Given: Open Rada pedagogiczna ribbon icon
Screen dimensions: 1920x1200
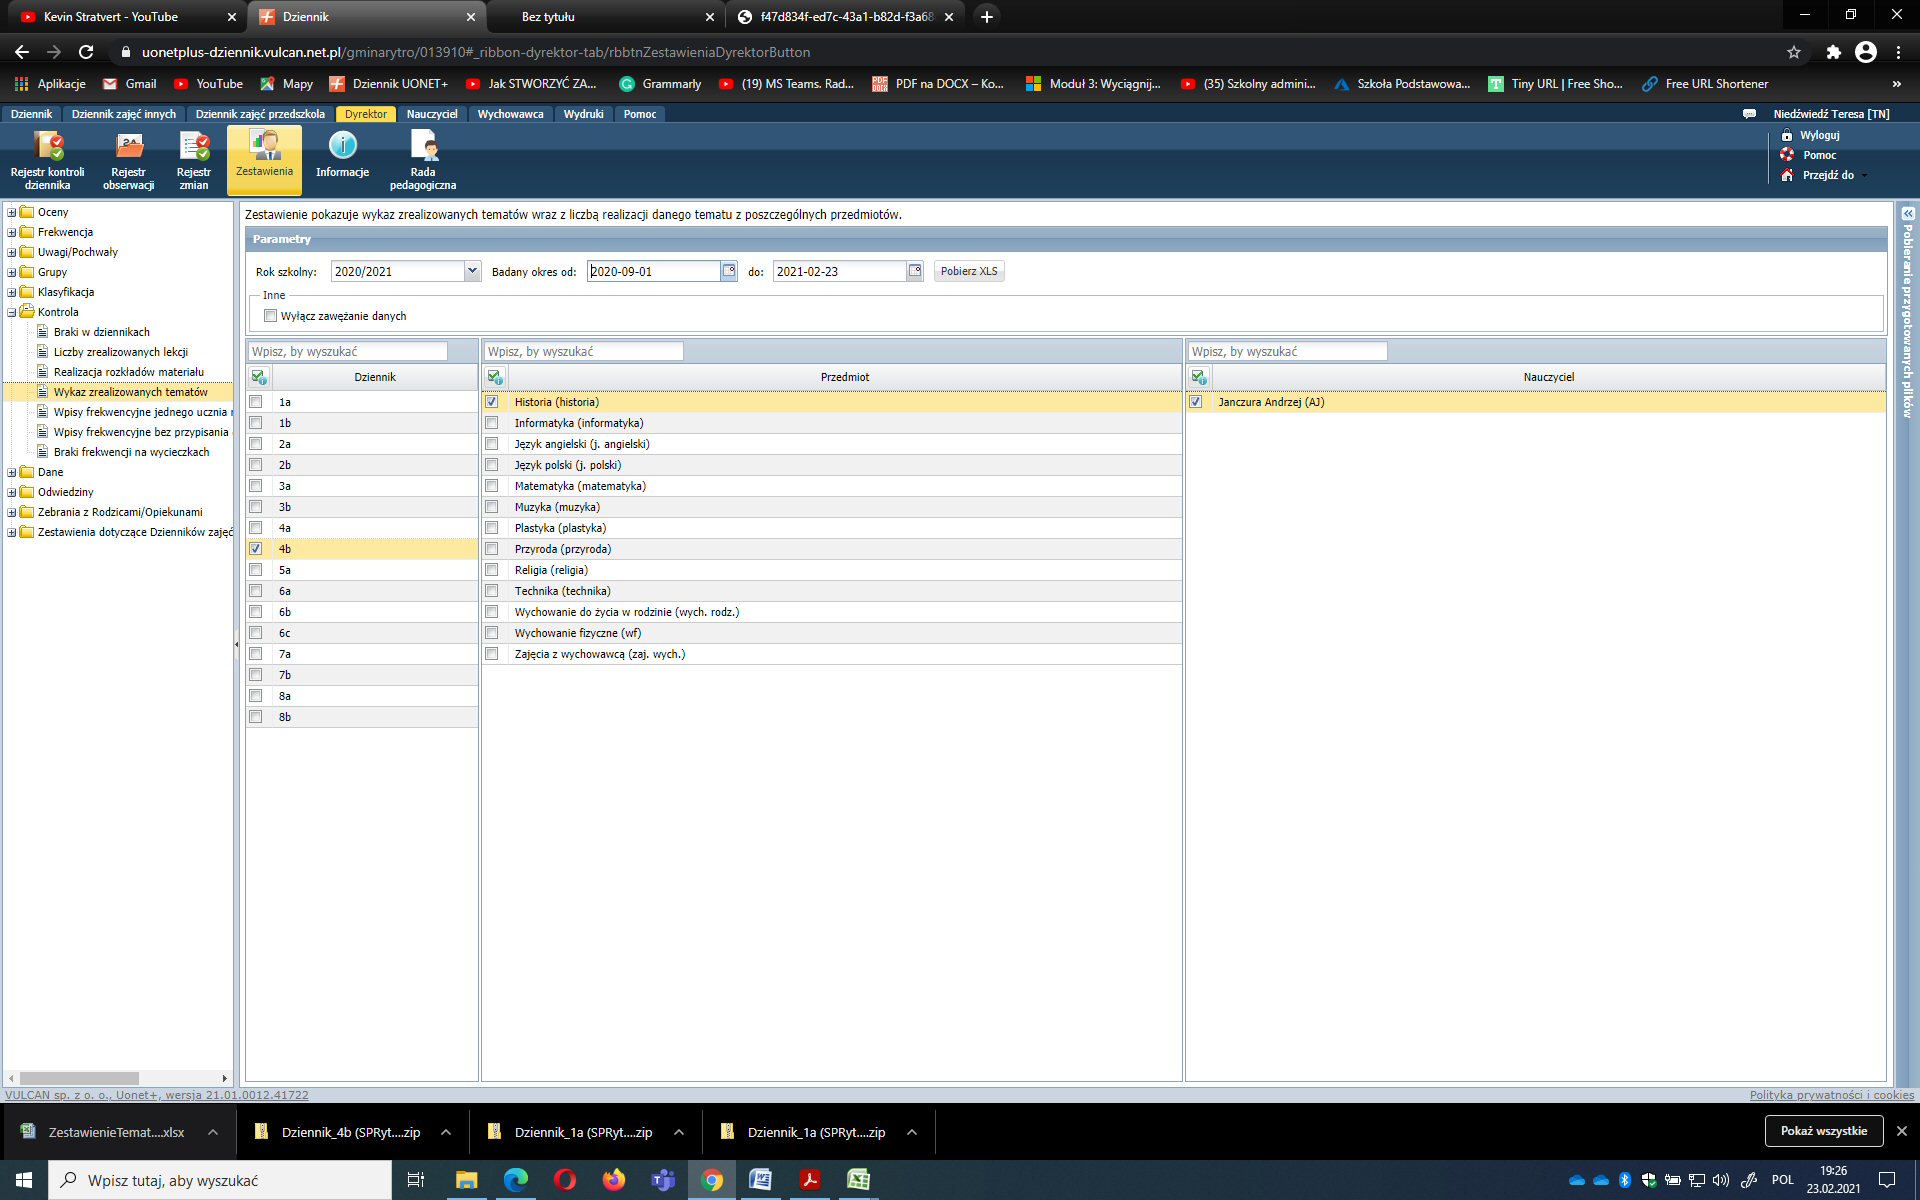Looking at the screenshot, I should (x=423, y=148).
